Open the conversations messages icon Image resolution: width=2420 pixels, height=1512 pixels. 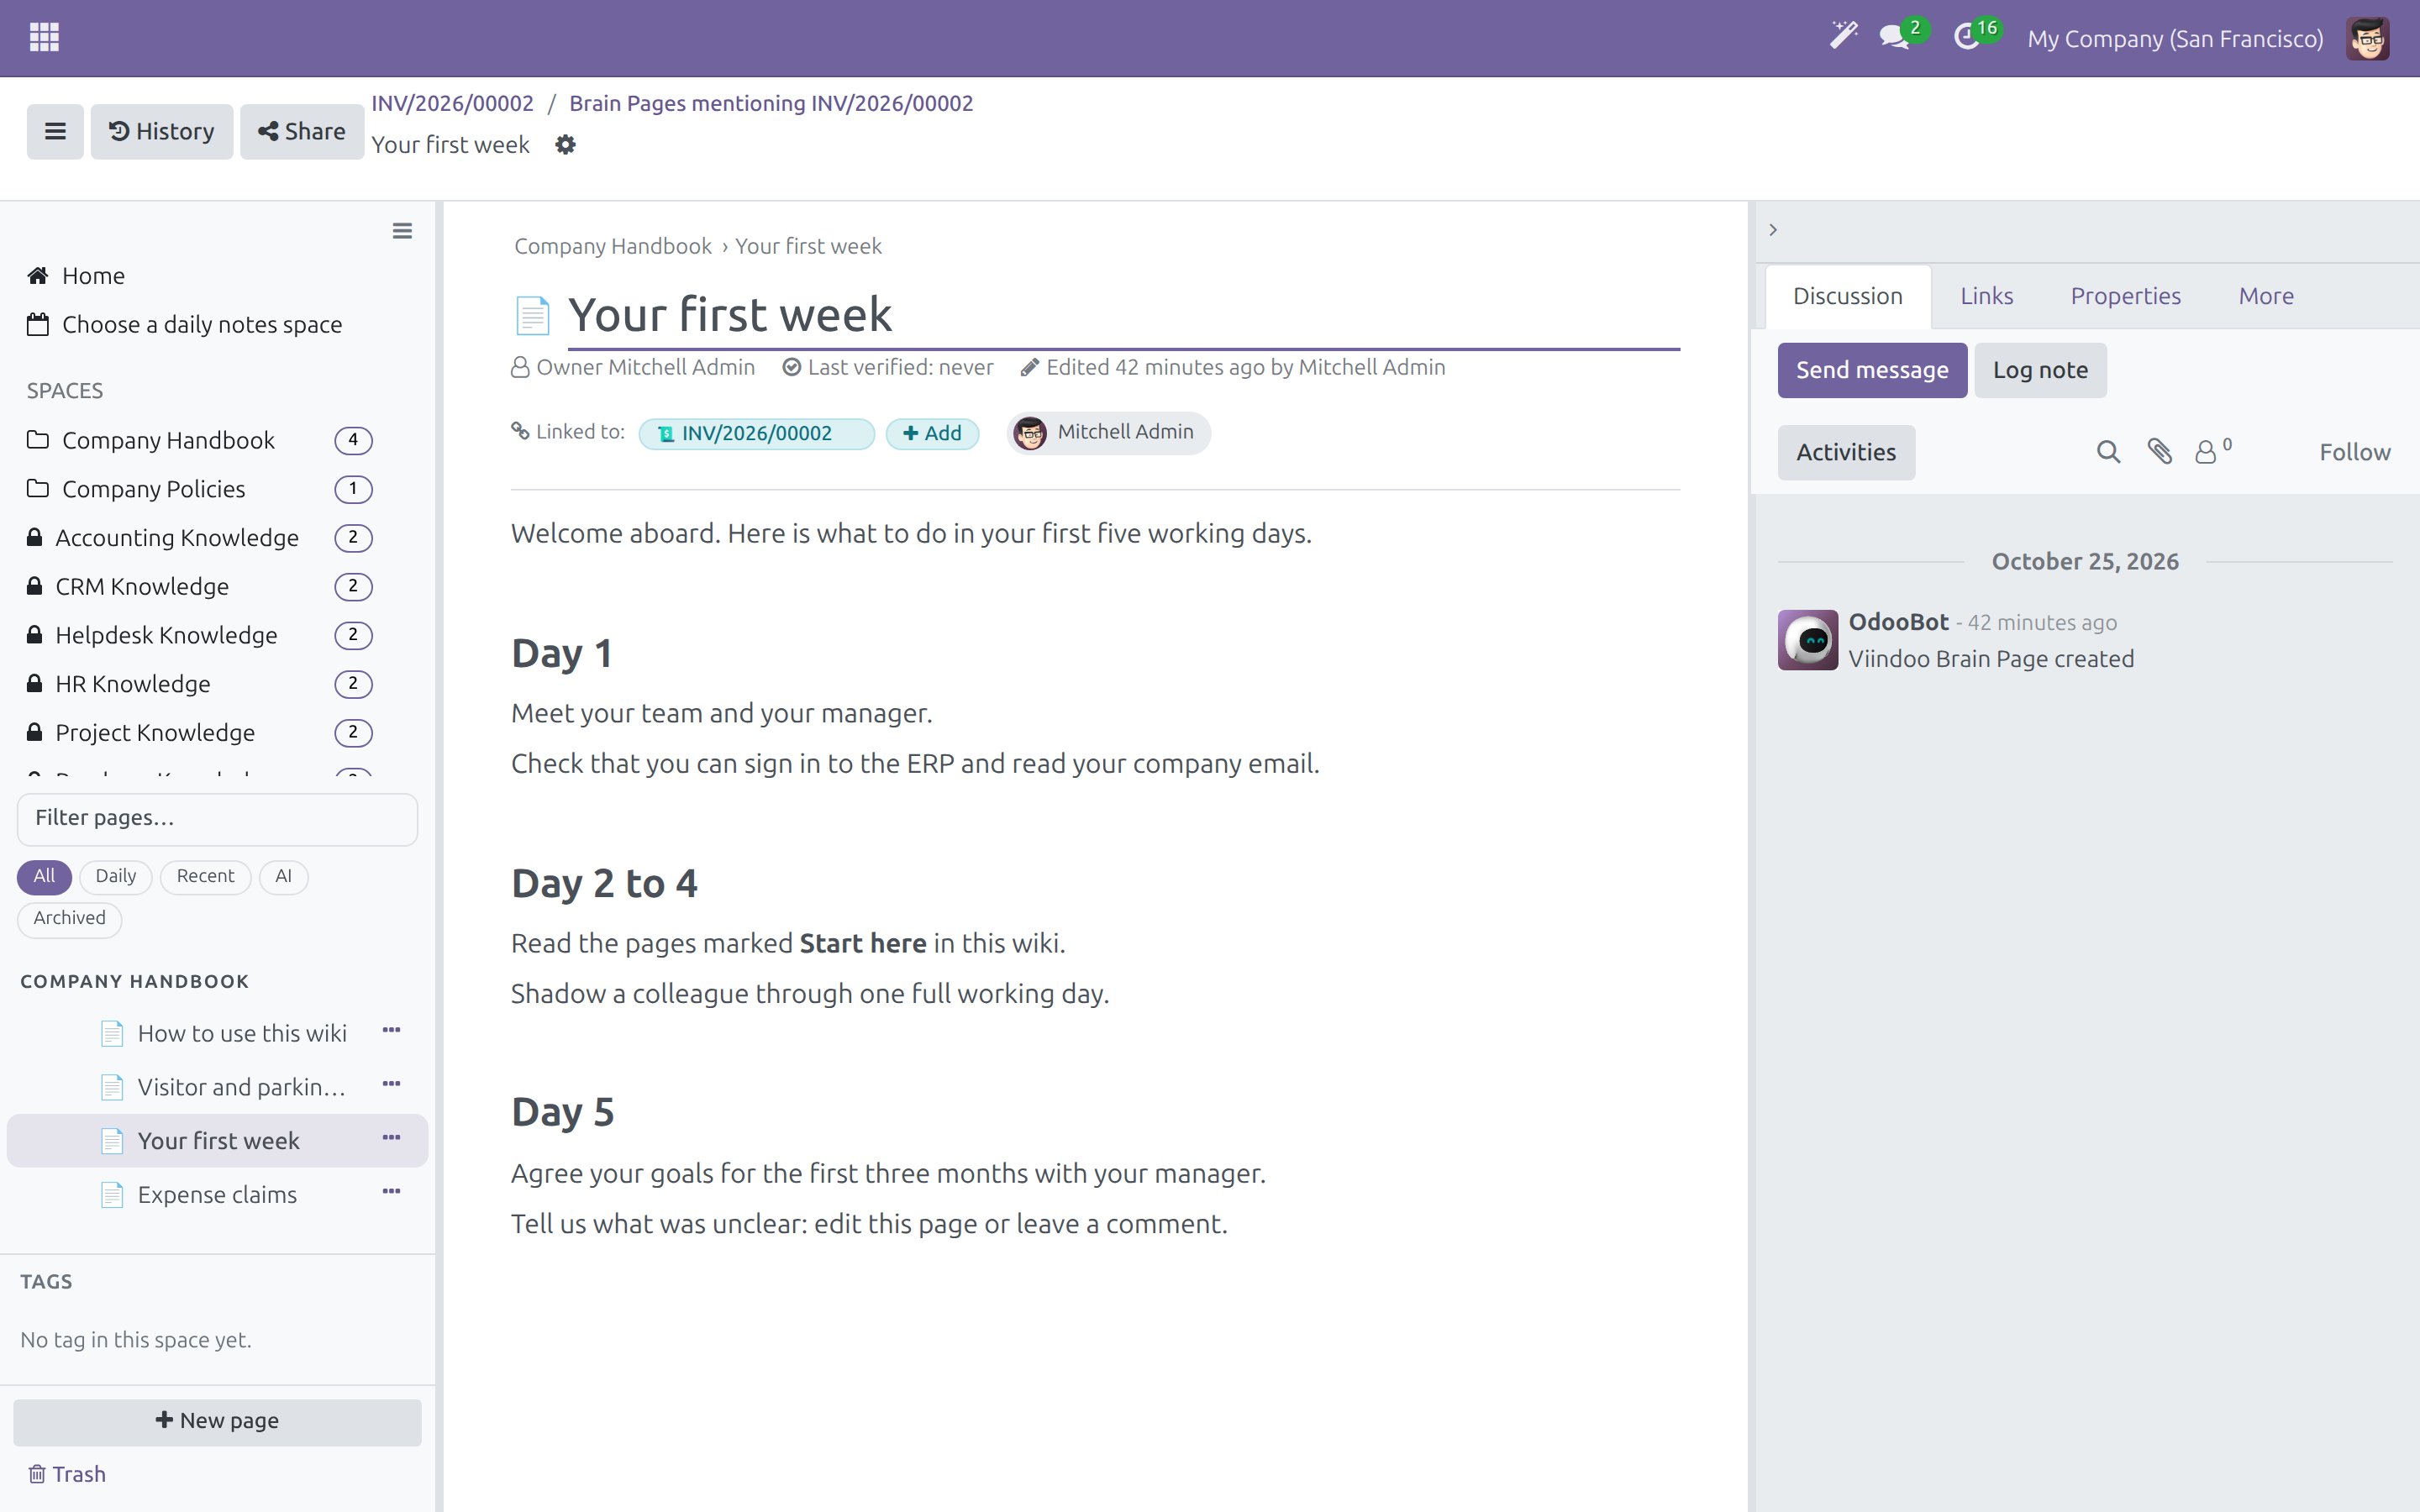[1894, 38]
